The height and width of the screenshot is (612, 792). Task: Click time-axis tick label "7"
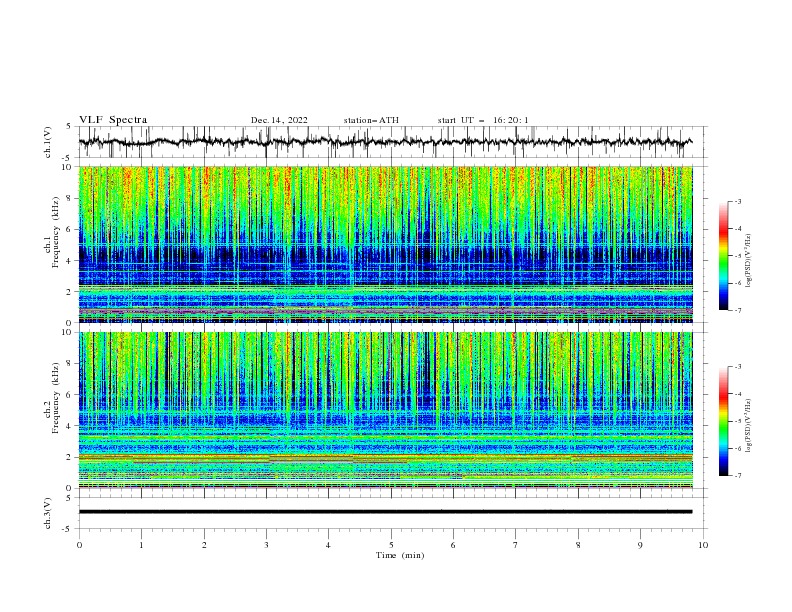coord(516,545)
